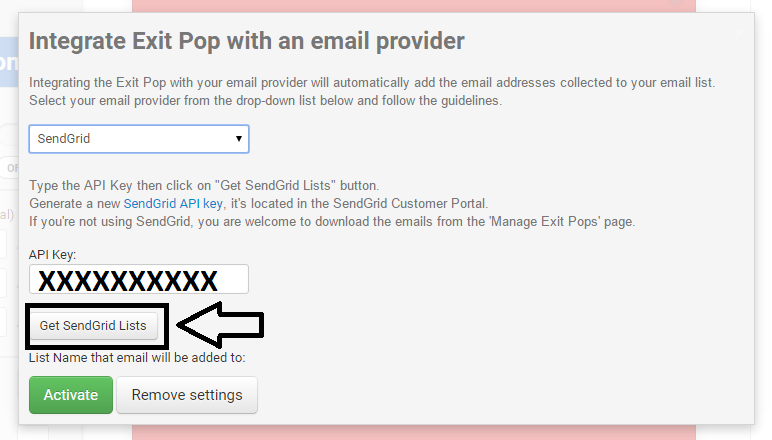The image size is (772, 440).
Task: Click the 'List Name that email will be added to' label
Action: coord(137,357)
